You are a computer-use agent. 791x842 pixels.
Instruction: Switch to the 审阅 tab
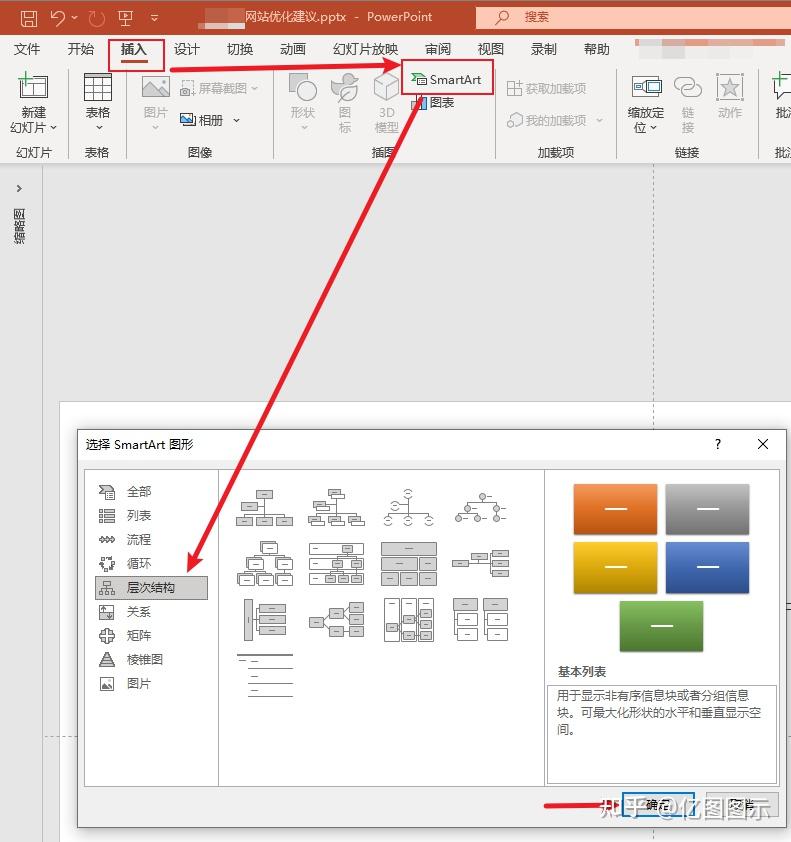coord(438,49)
